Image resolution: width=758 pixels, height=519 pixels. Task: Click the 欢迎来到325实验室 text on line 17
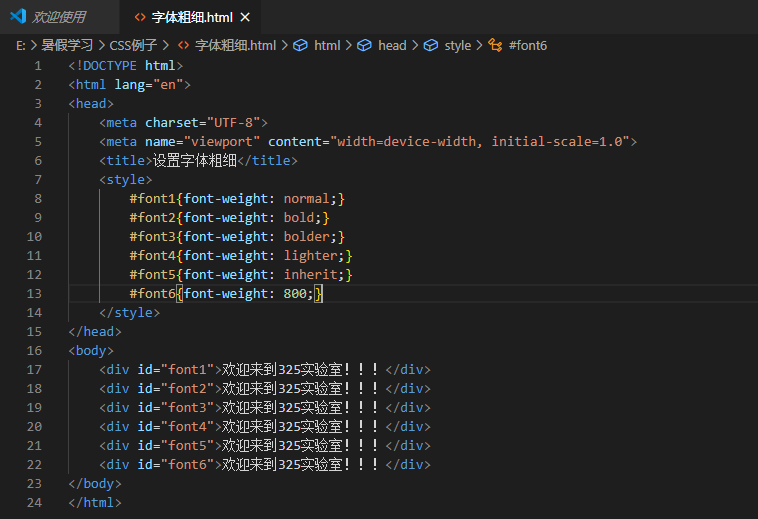282,370
